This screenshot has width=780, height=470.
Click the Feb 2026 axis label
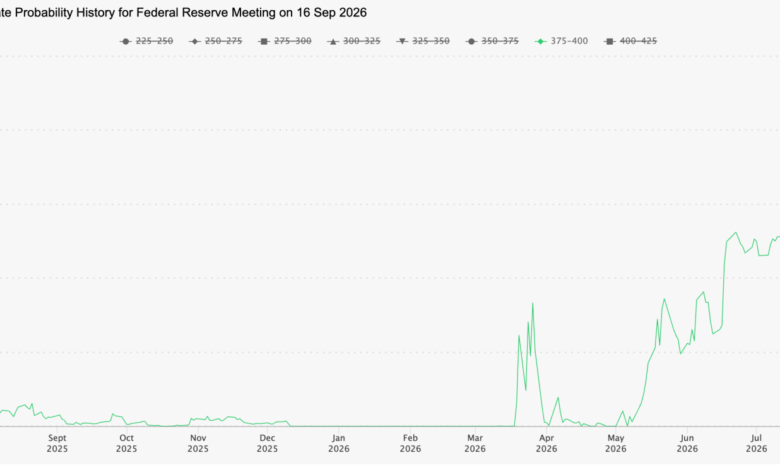tap(410, 443)
